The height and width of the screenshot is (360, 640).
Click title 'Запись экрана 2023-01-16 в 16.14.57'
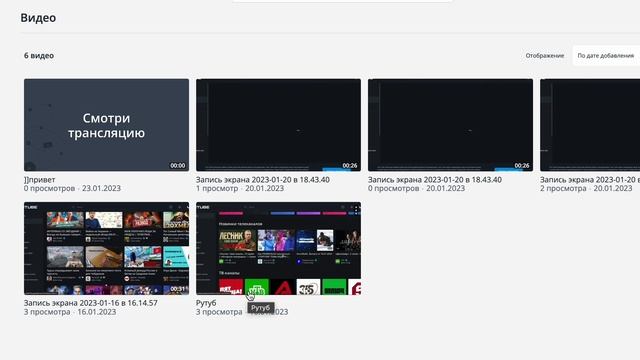(91, 303)
